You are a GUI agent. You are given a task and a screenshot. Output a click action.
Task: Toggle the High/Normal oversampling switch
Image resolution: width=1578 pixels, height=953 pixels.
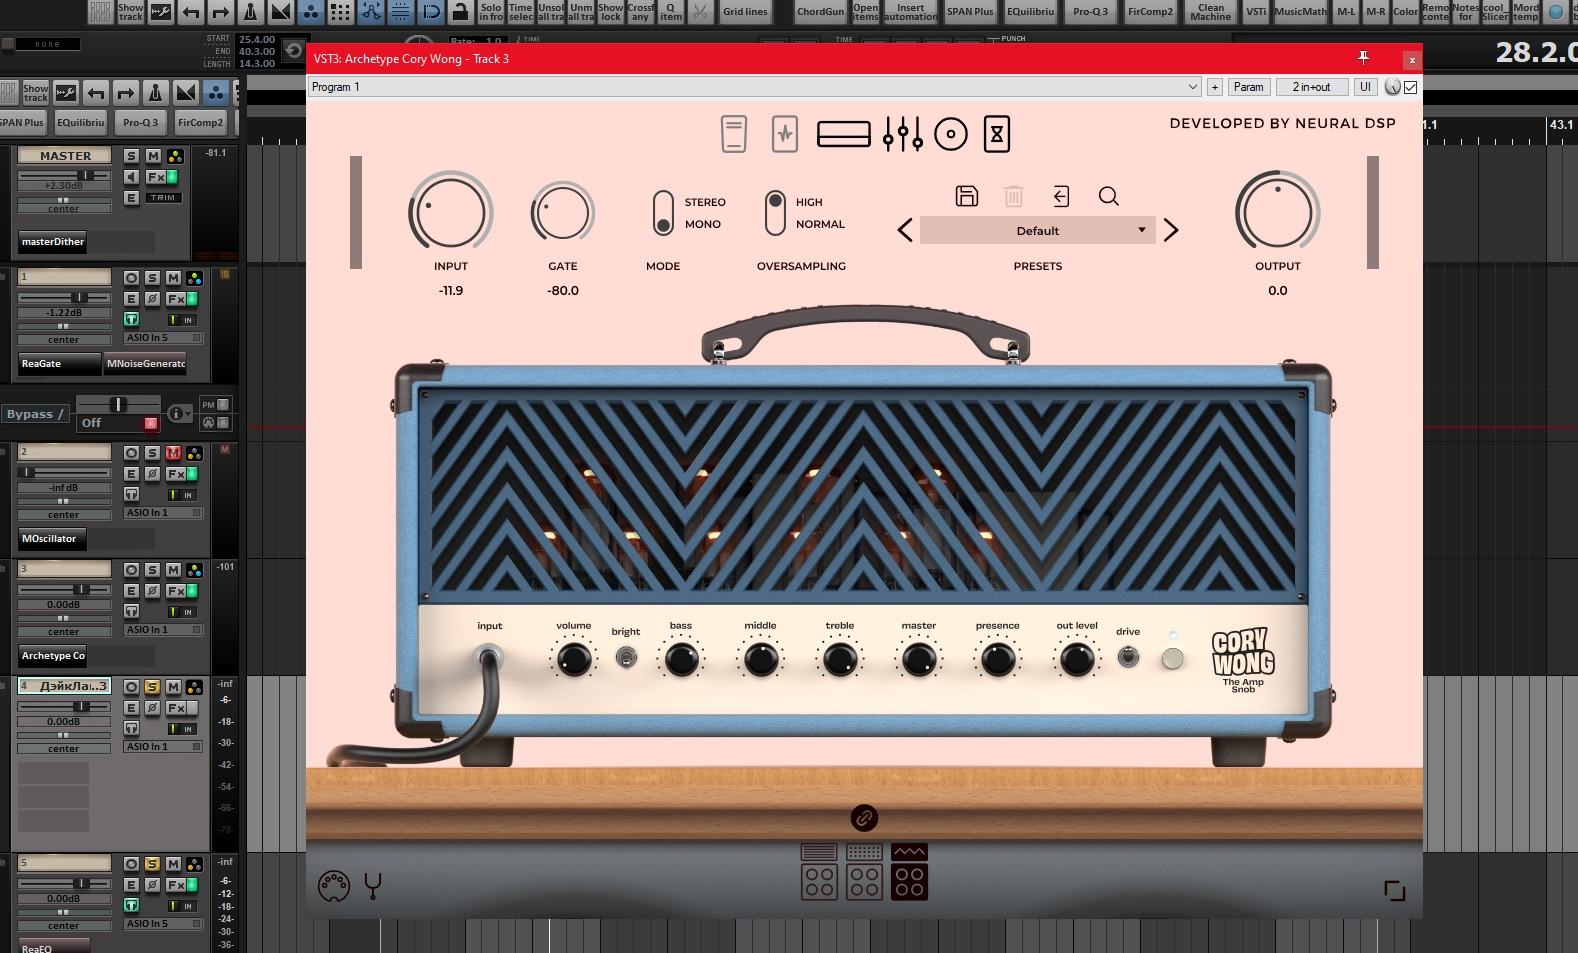coord(775,213)
